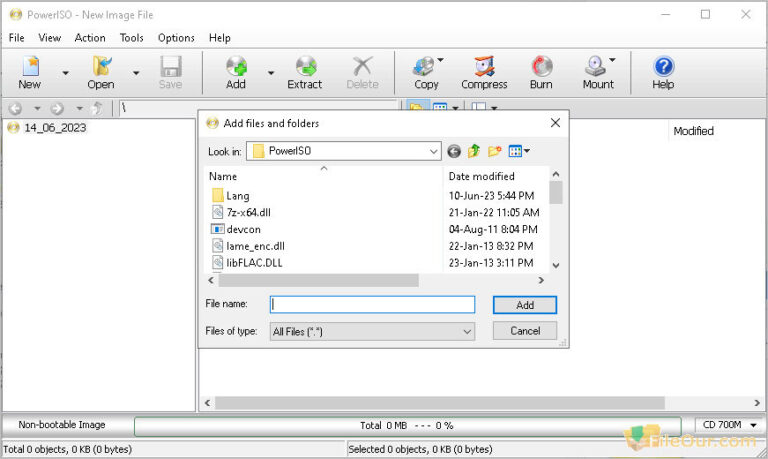Click the New image toolbar icon
The image size is (768, 459).
(x=30, y=72)
